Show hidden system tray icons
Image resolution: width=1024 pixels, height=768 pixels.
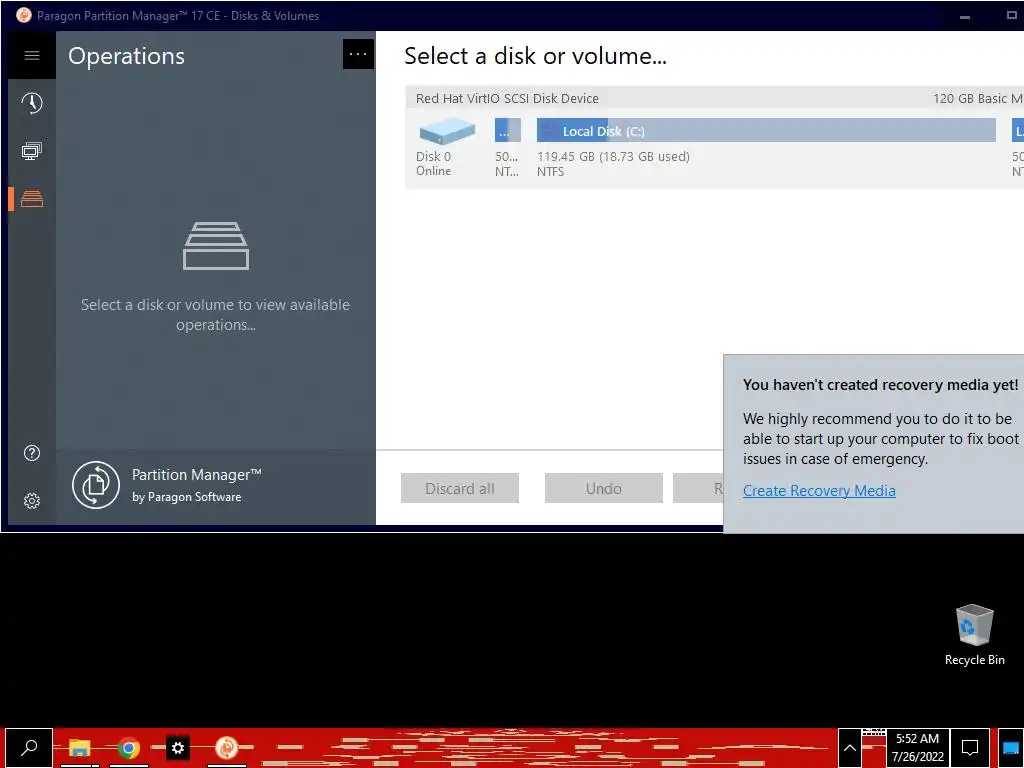(x=850, y=748)
